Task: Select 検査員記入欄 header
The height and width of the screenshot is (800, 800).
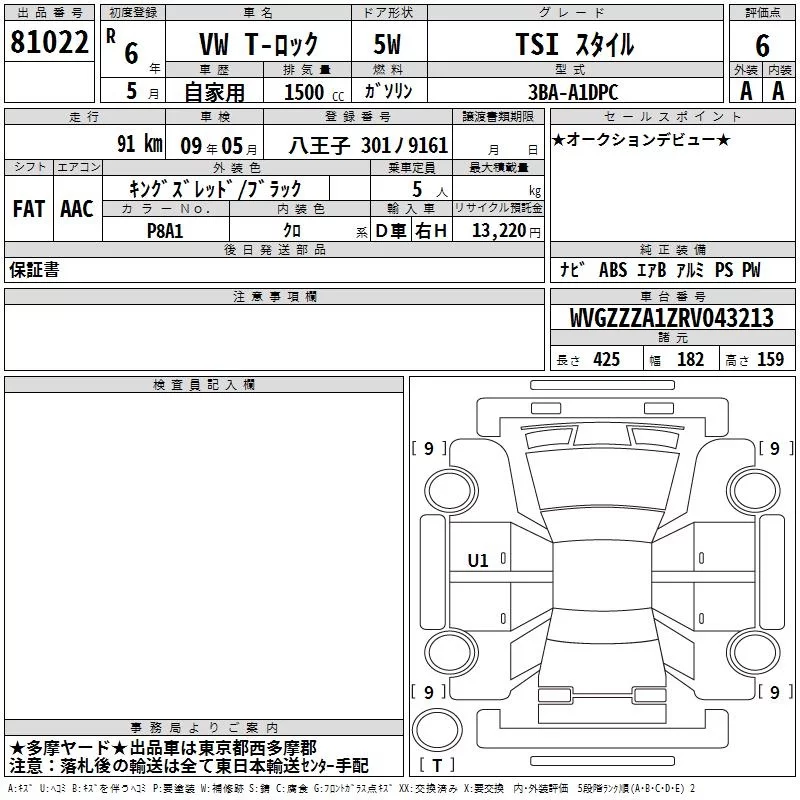Action: click(204, 385)
